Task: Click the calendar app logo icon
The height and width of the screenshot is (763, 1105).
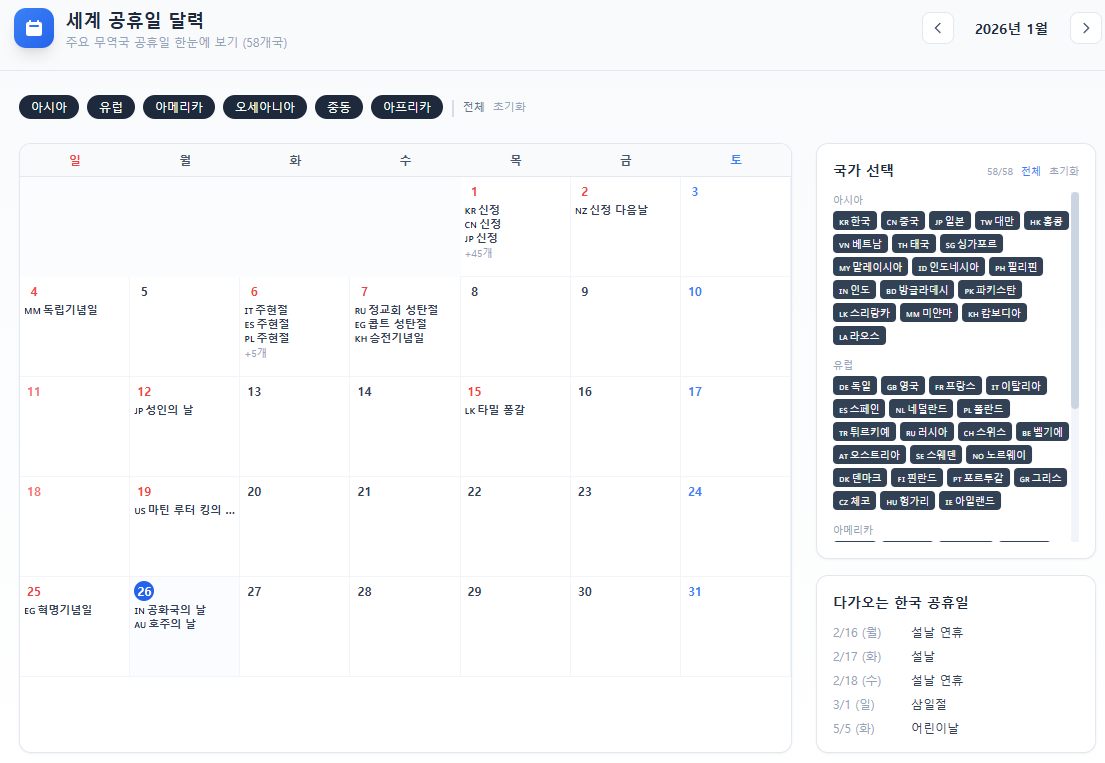Action: point(34,28)
